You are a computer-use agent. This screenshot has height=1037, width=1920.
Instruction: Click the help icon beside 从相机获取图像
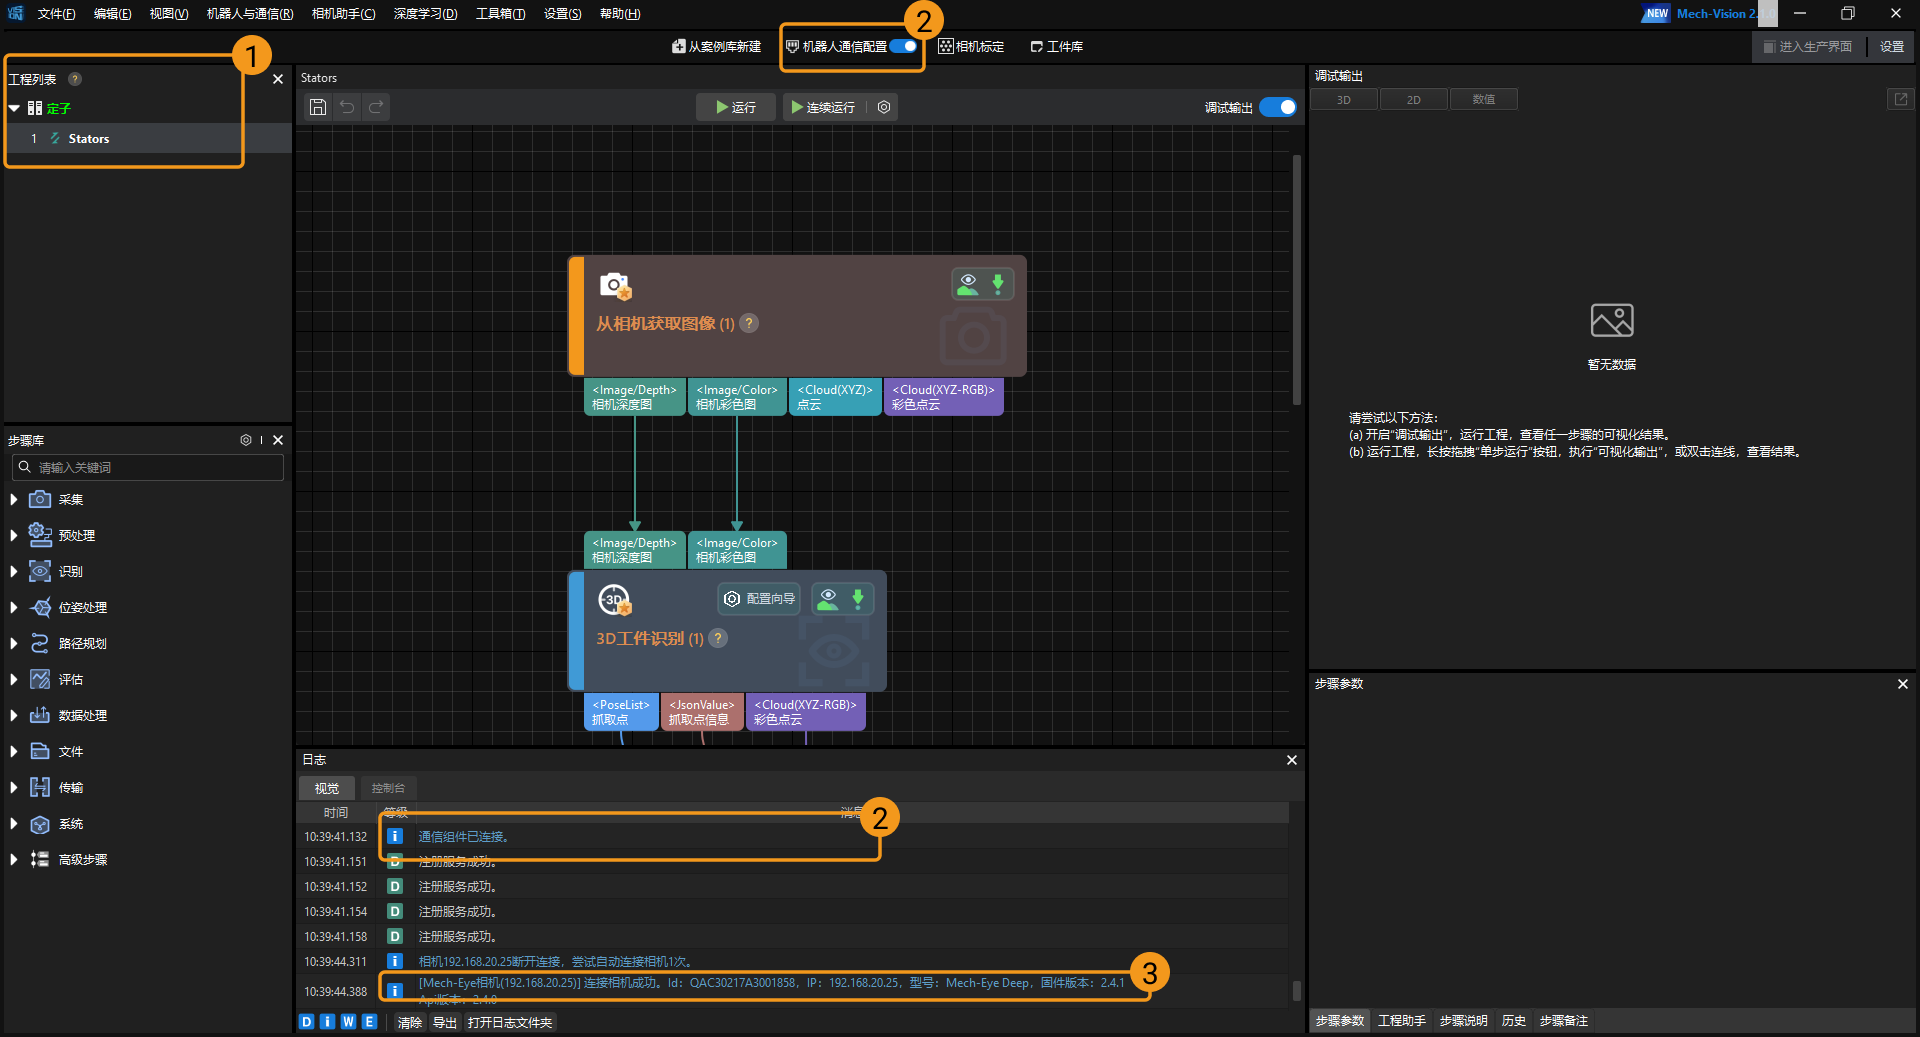[x=749, y=323]
